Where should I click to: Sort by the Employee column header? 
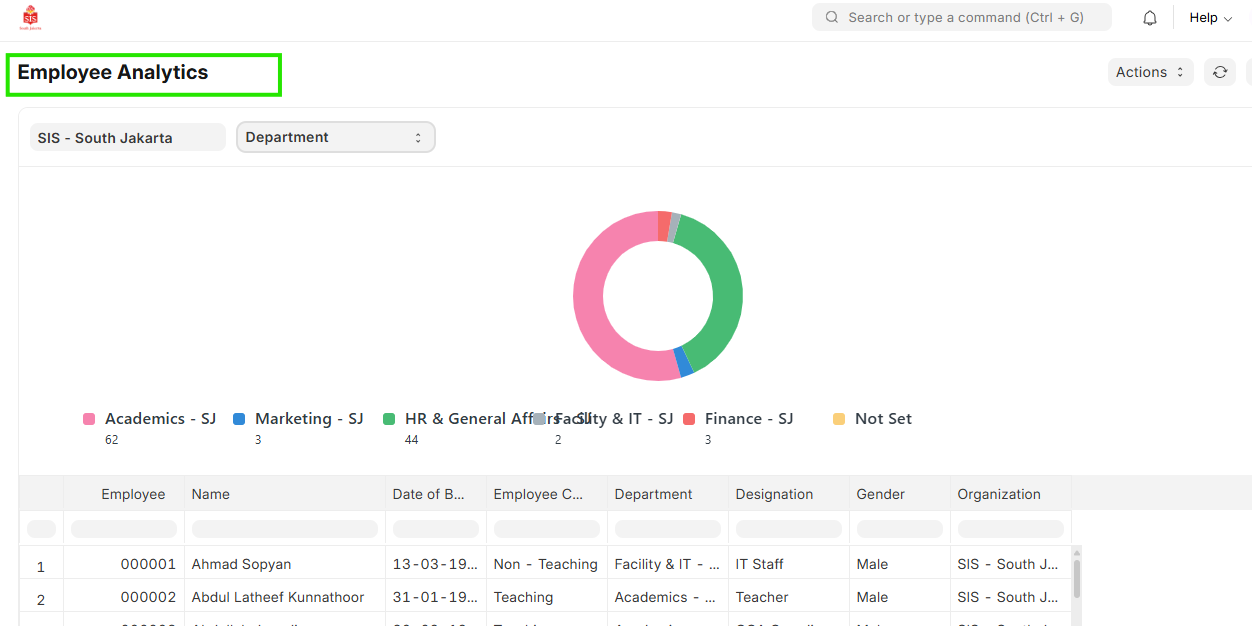coord(133,494)
